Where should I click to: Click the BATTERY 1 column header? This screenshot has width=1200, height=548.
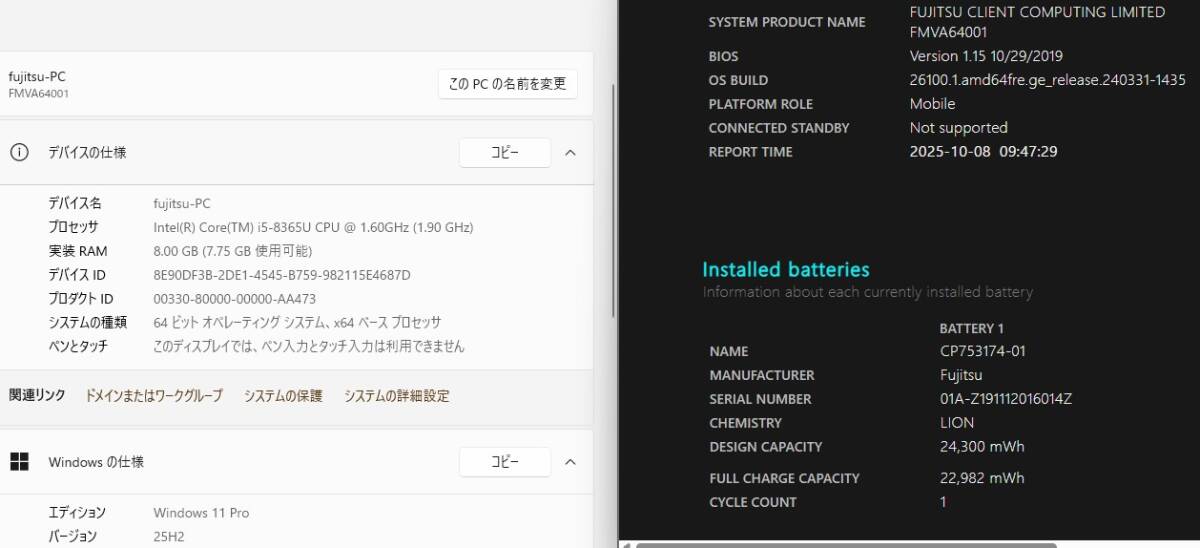coord(971,328)
